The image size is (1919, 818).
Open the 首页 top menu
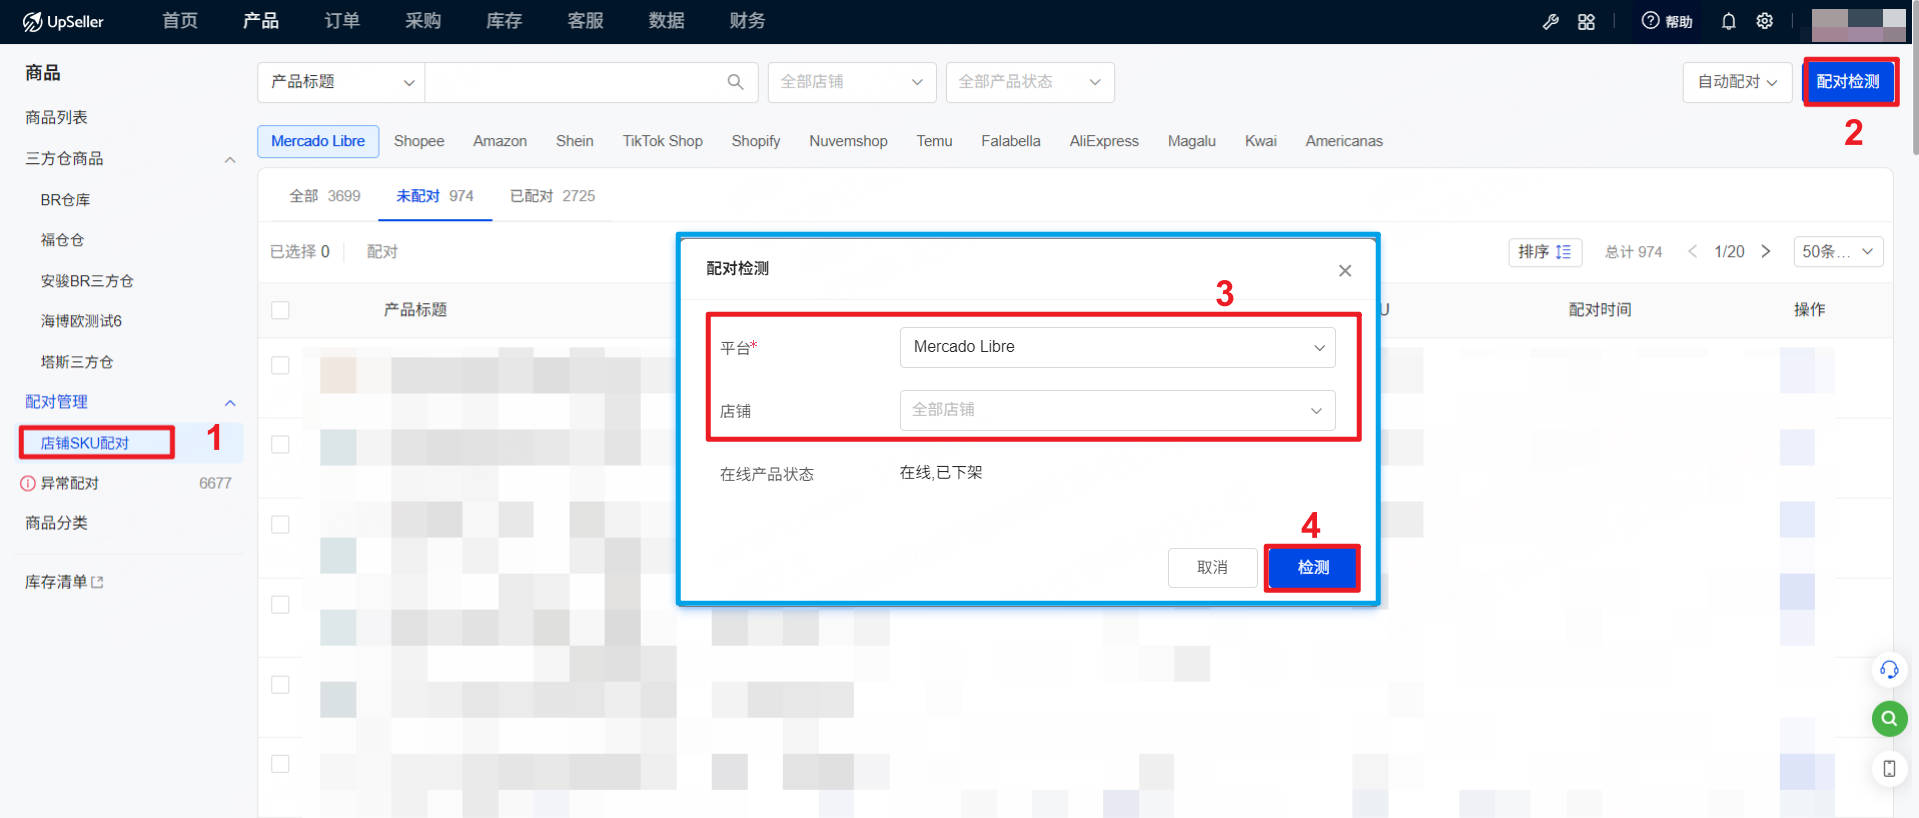point(180,21)
